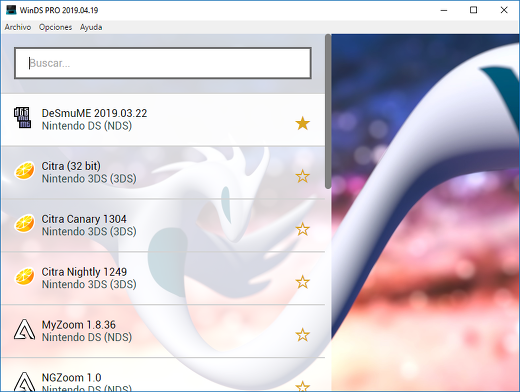Open the Opciones menu
520x392 pixels.
tap(55, 27)
